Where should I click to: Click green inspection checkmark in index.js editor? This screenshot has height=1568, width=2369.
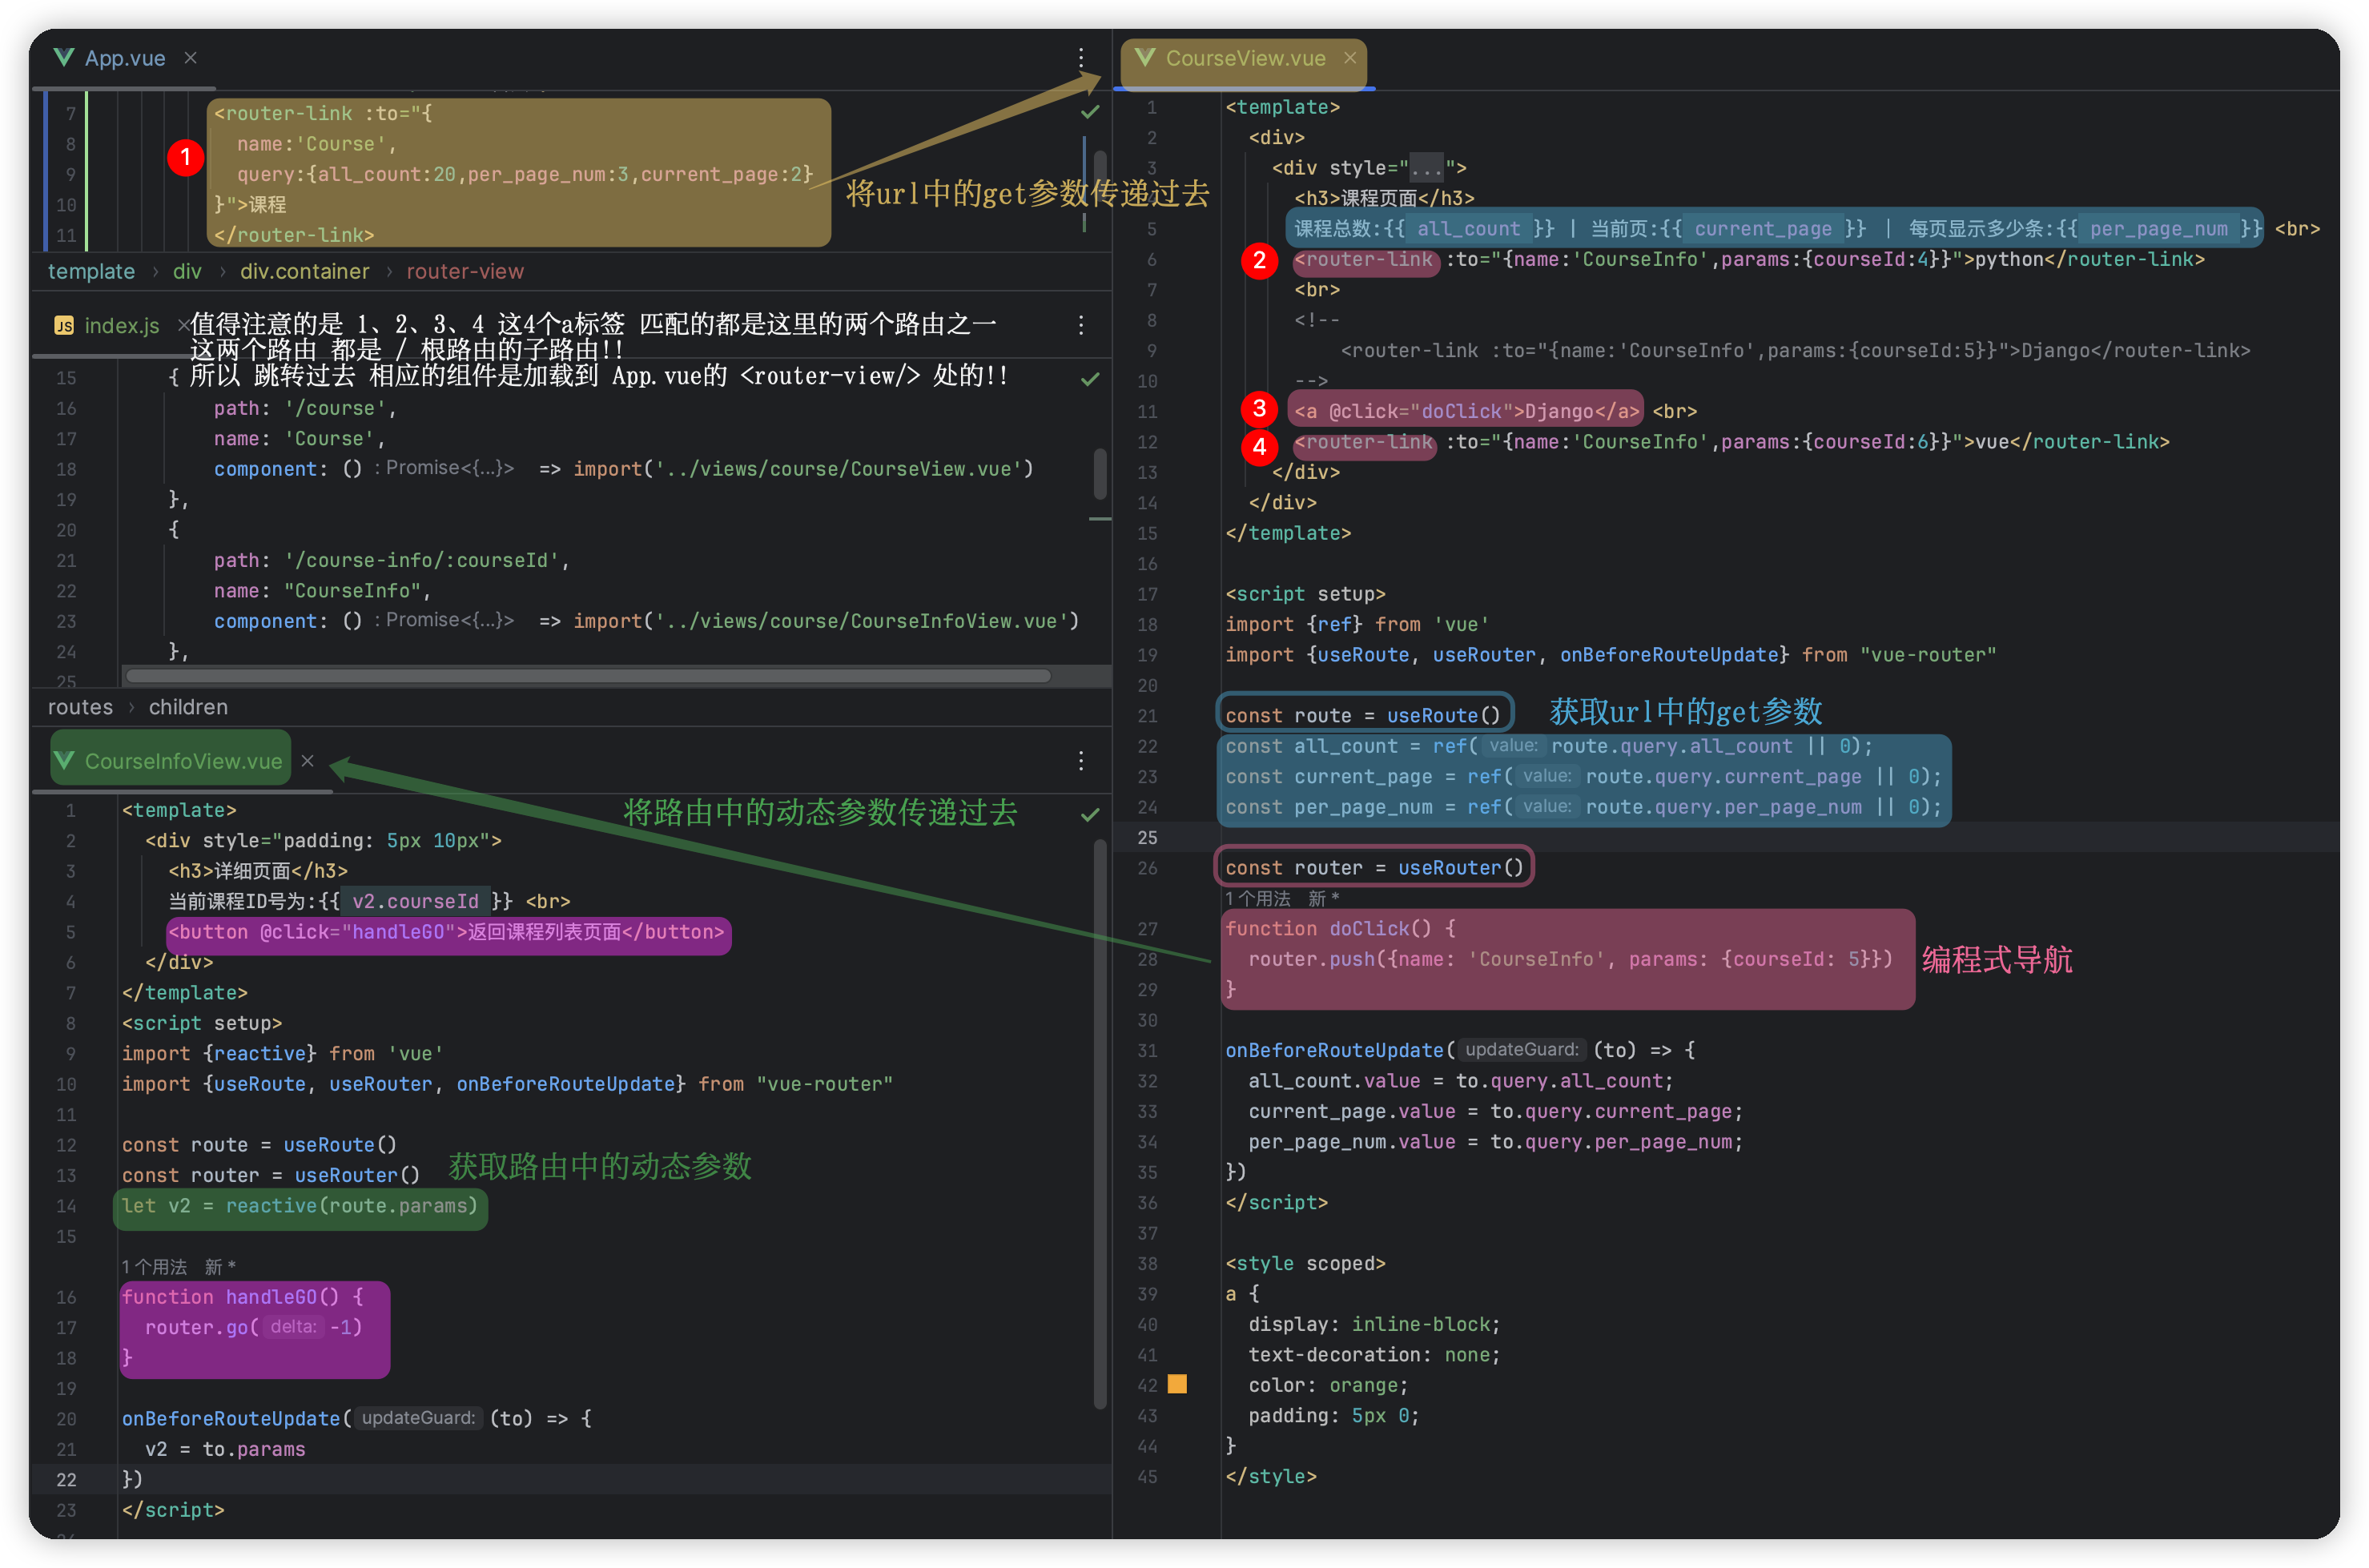point(1090,379)
